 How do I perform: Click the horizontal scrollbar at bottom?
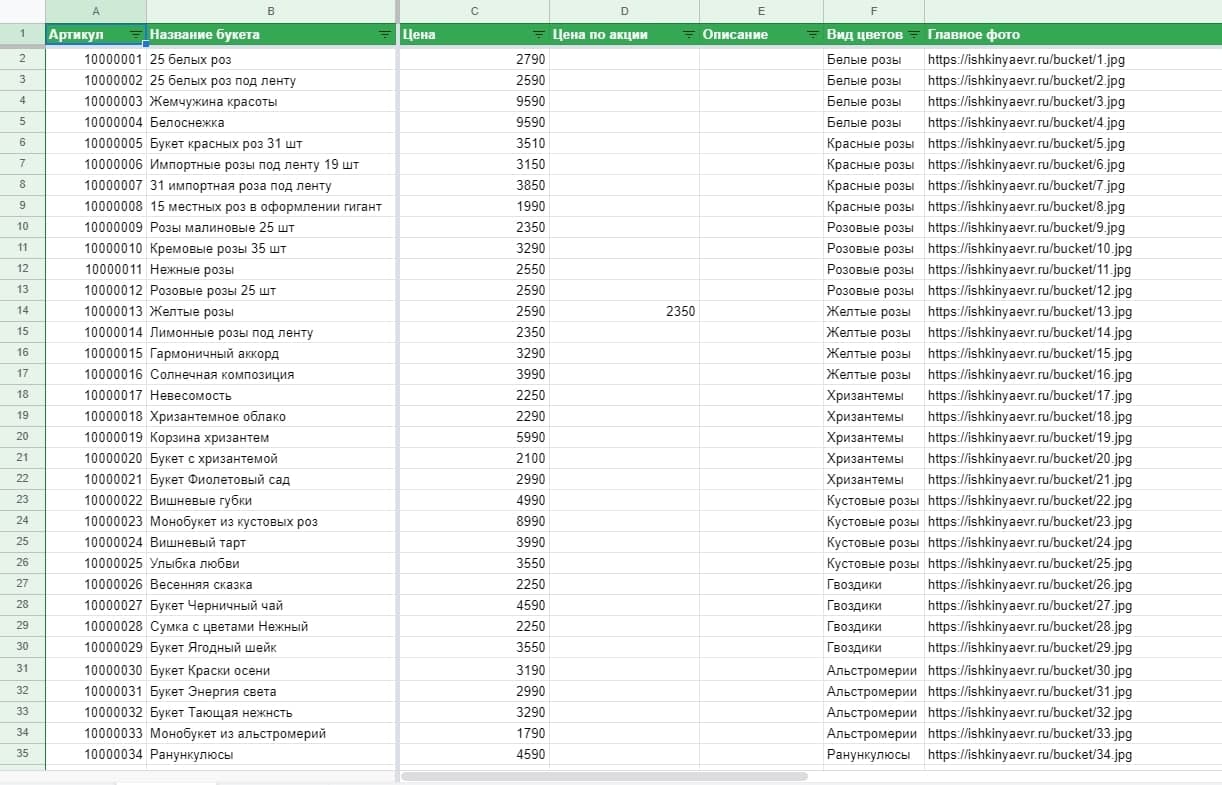[x=604, y=776]
